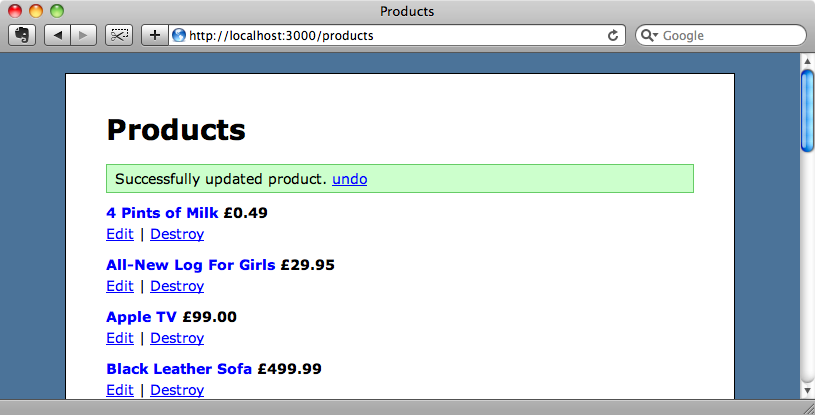
Task: Destroy the 4 Pints of Milk product
Action: click(x=177, y=234)
